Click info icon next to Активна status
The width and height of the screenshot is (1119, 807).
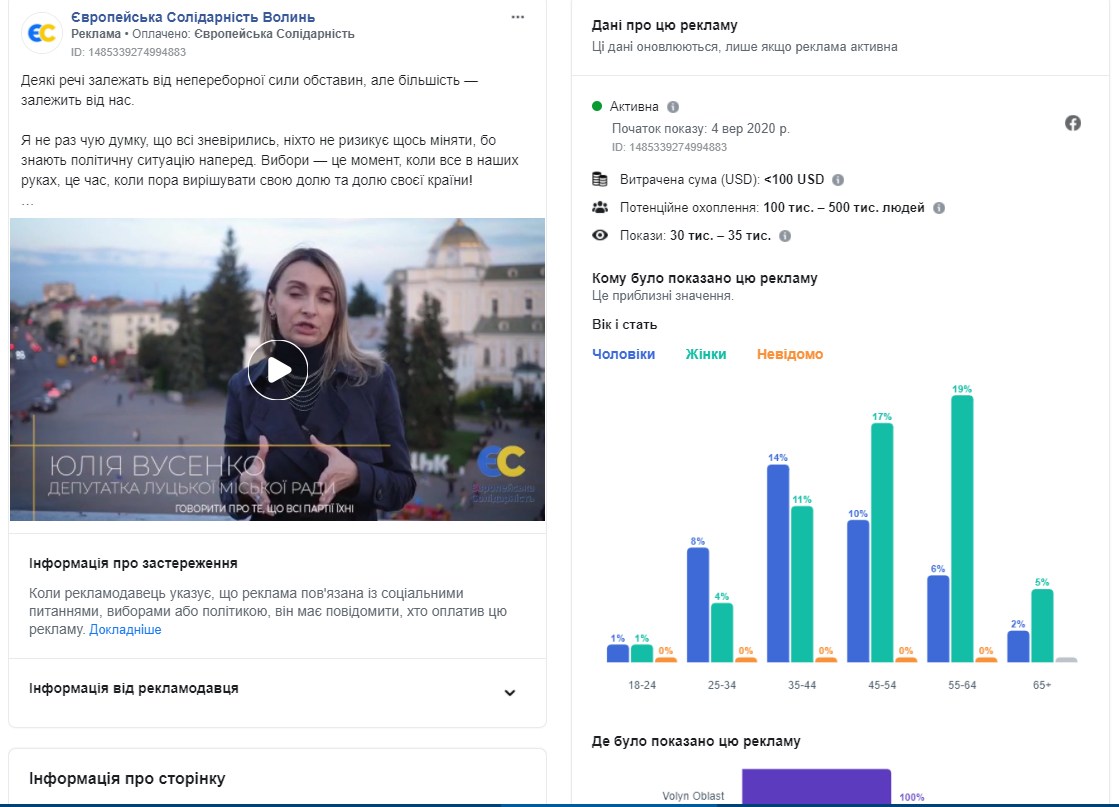point(673,107)
